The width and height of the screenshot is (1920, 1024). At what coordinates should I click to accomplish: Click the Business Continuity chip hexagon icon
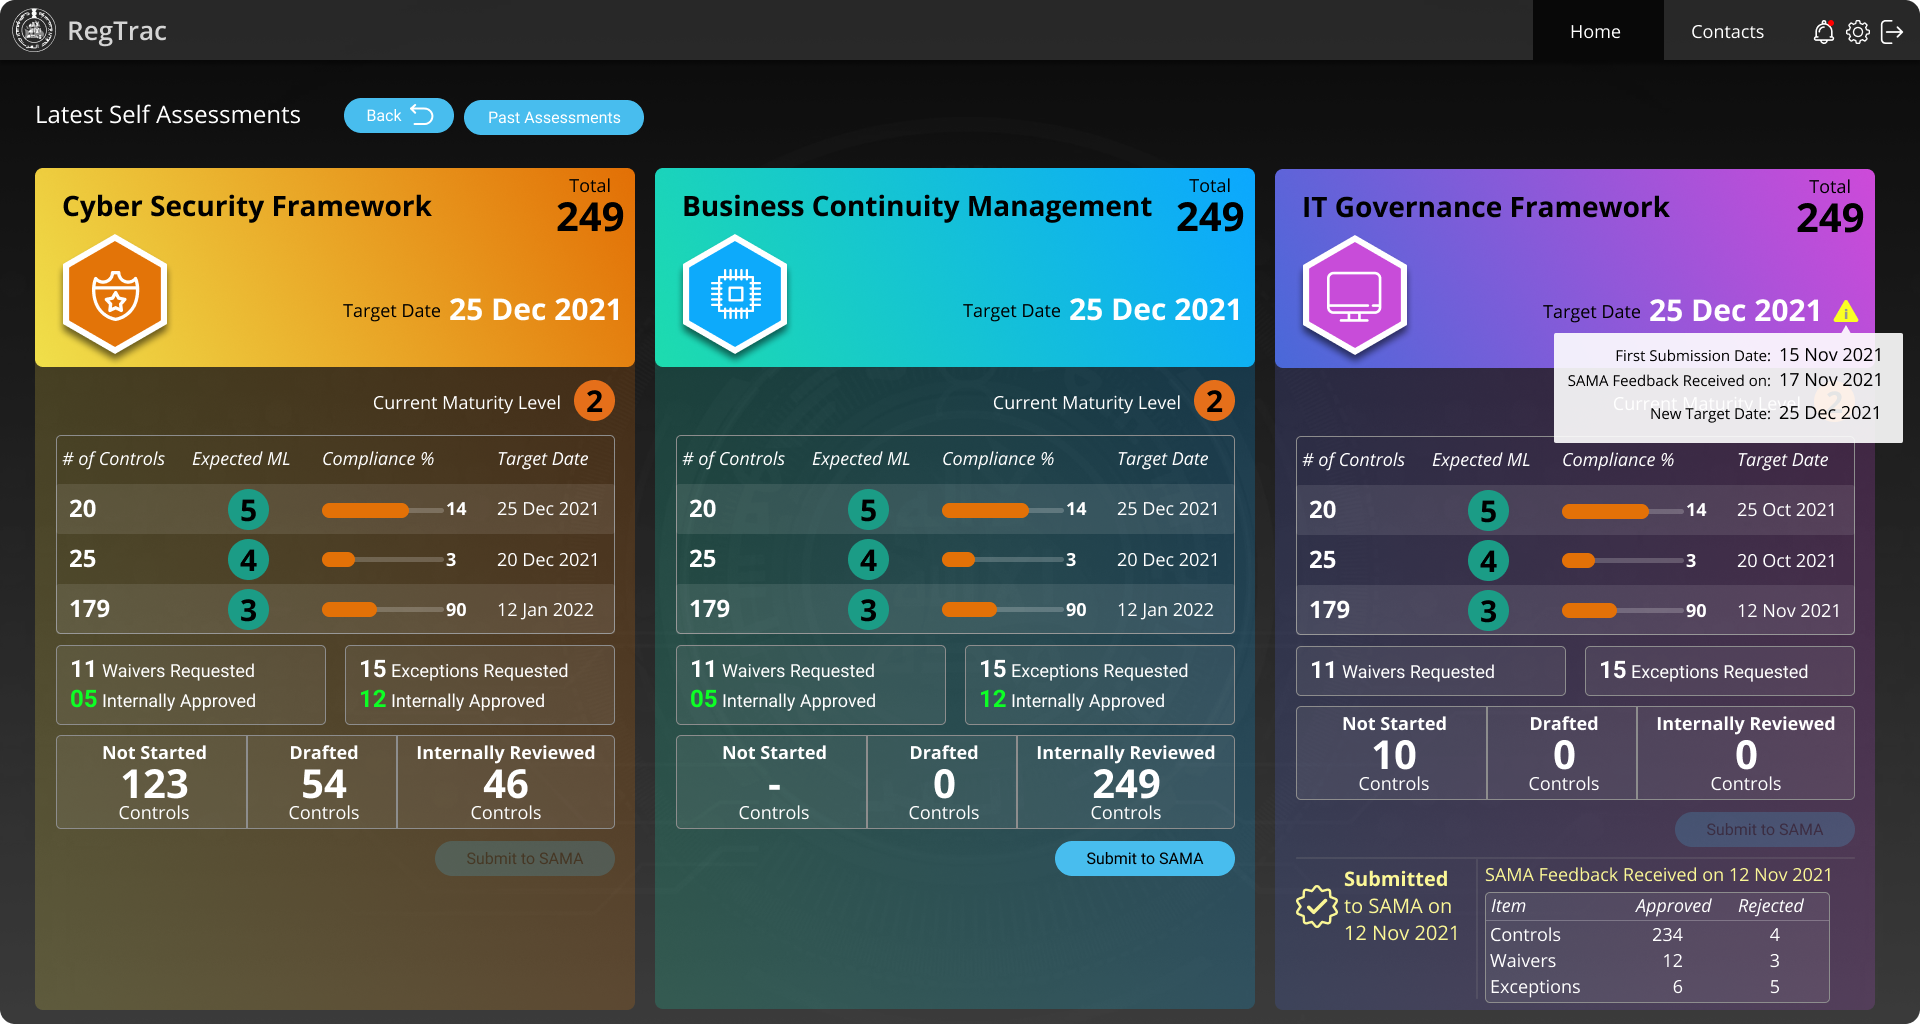(x=735, y=295)
